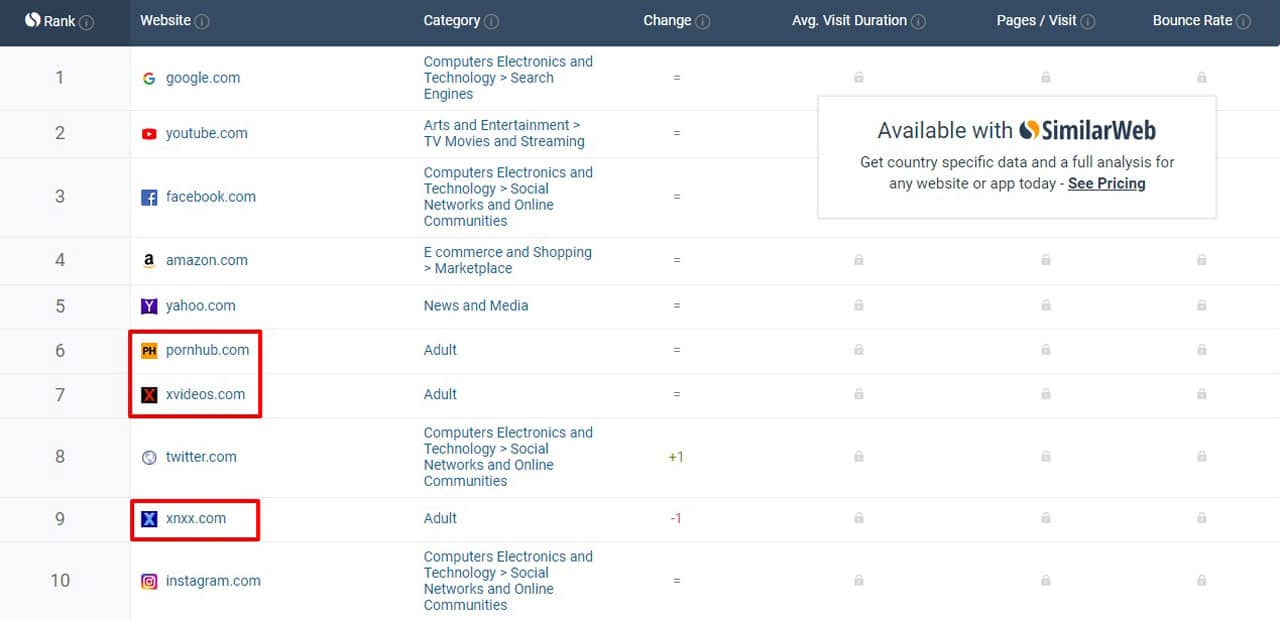Click the info icon beside Website header
This screenshot has width=1280, height=620.
(203, 21)
